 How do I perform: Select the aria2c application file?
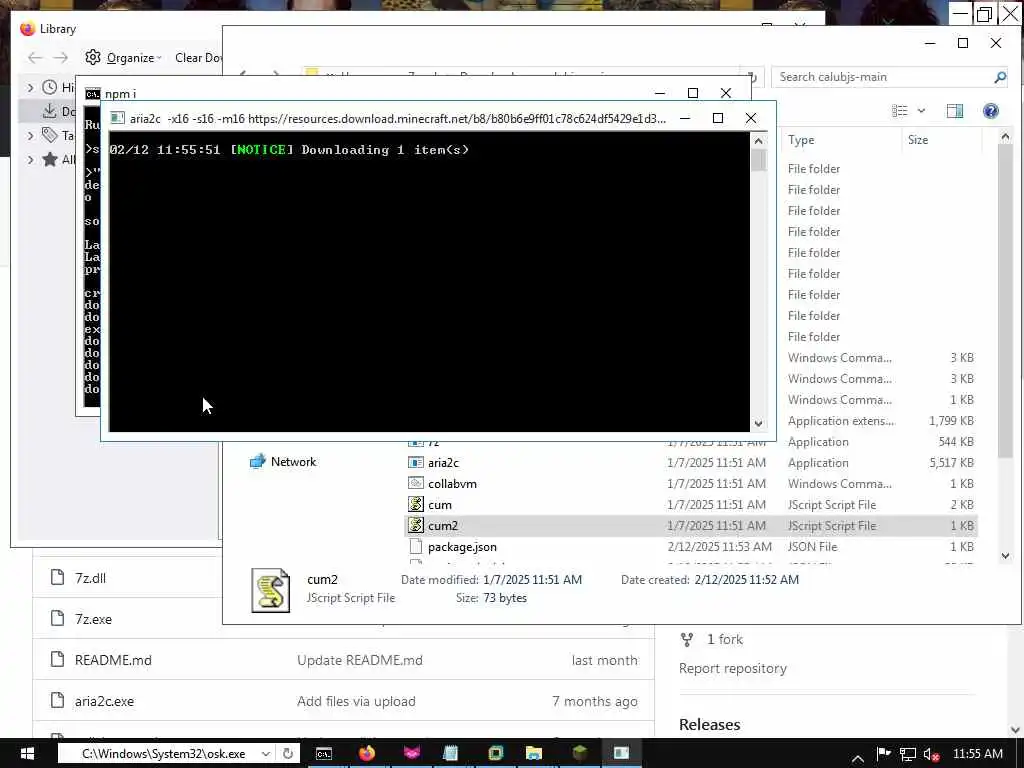(443, 462)
